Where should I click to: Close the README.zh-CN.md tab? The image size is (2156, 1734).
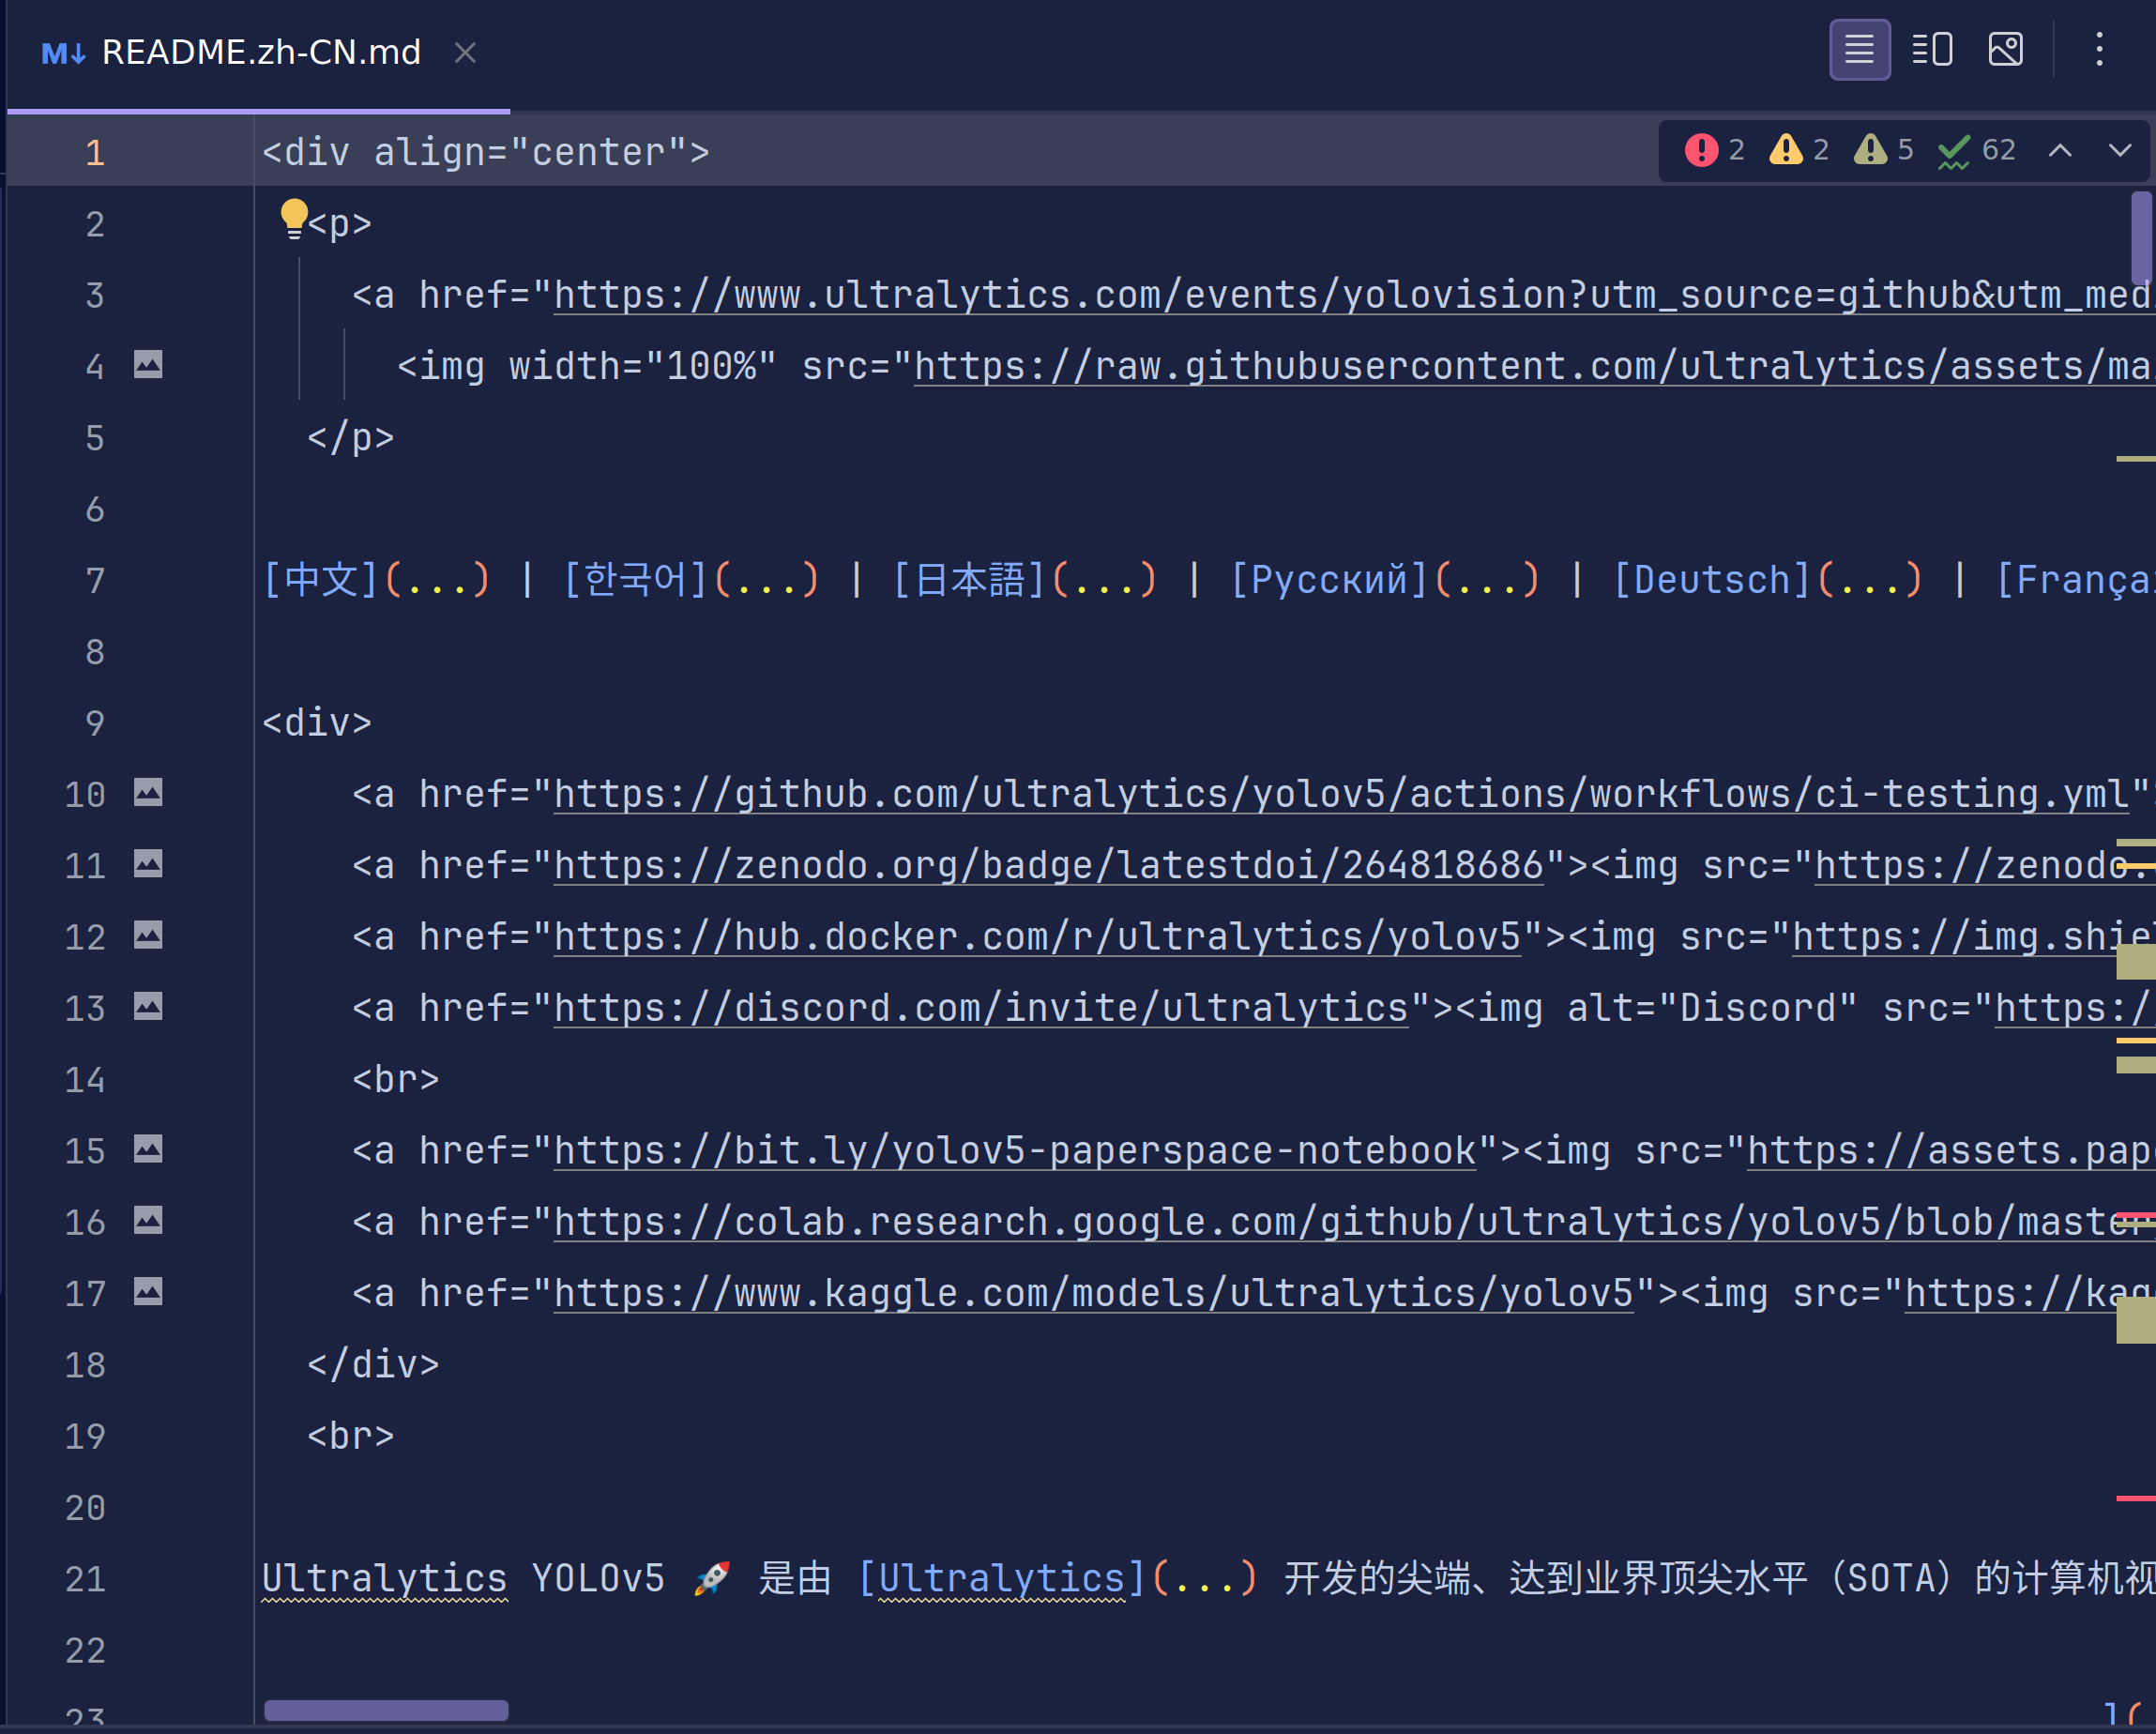[x=465, y=52]
